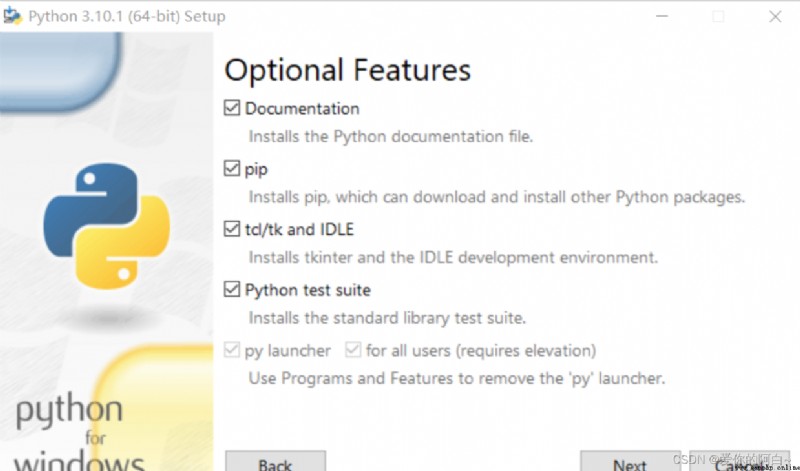Click the Python installer icon in title bar
This screenshot has height=471, width=800.
pyautogui.click(x=12, y=16)
